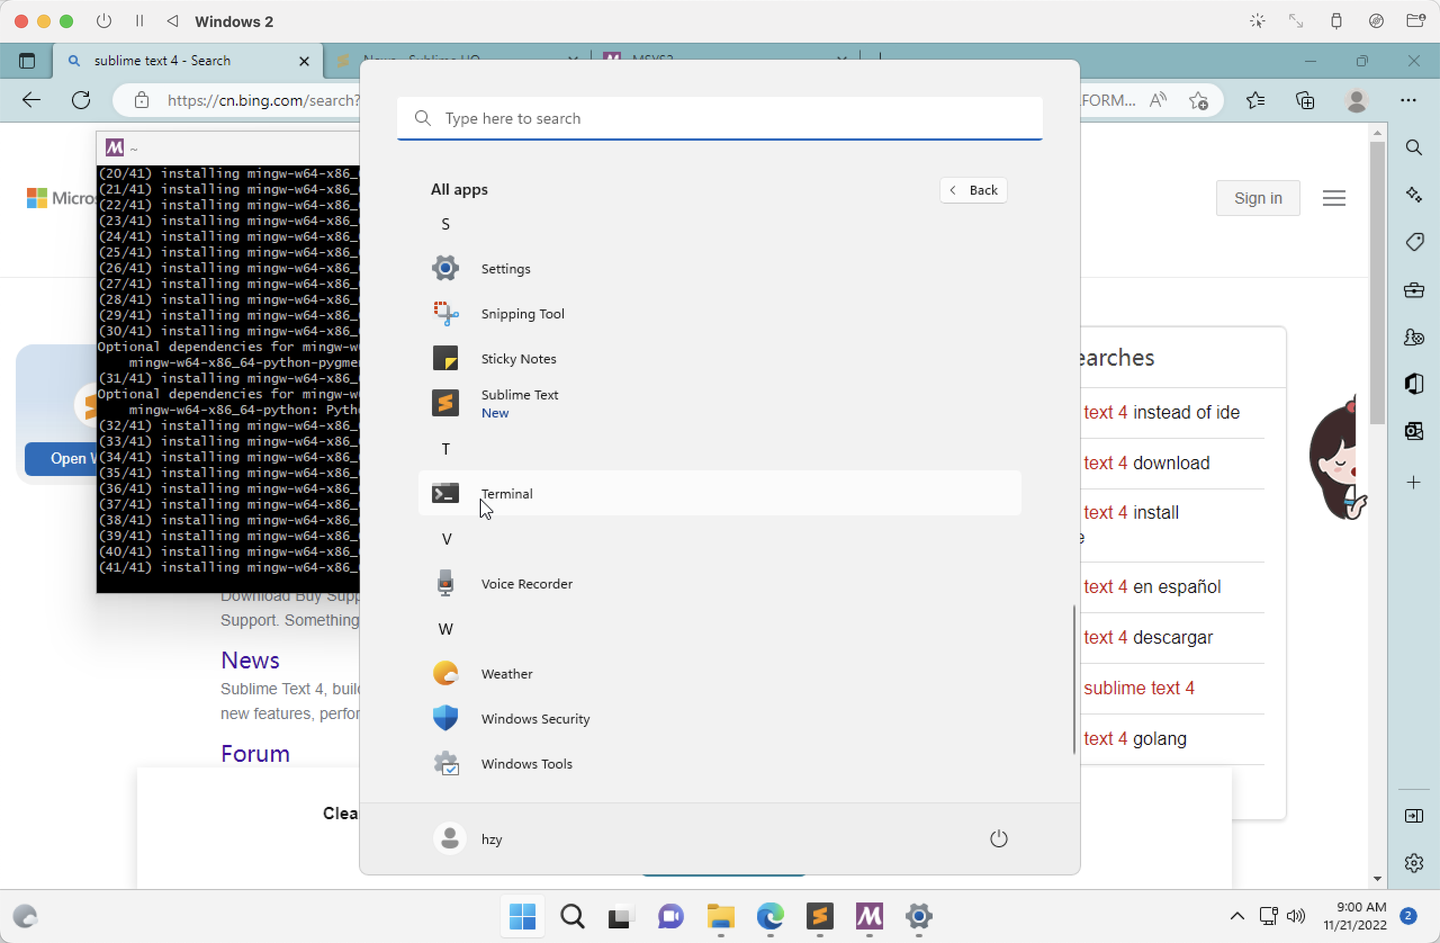Launch MSYS2 from the taskbar
The image size is (1440, 943).
(869, 917)
